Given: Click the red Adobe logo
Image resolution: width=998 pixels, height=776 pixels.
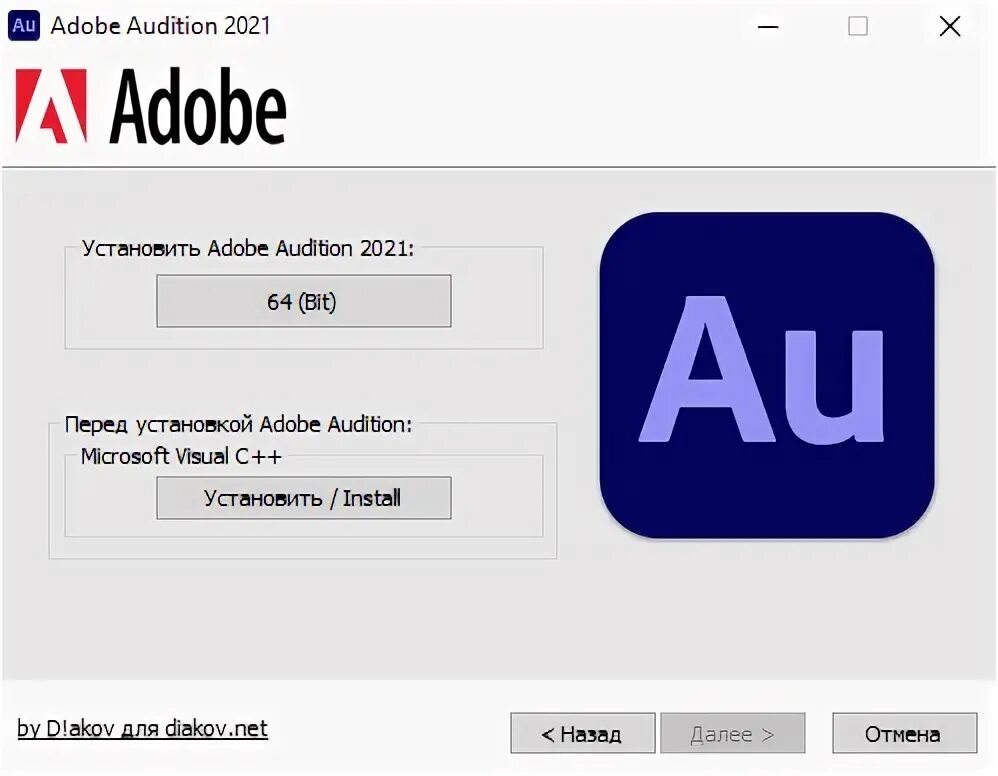Looking at the screenshot, I should 51,106.
